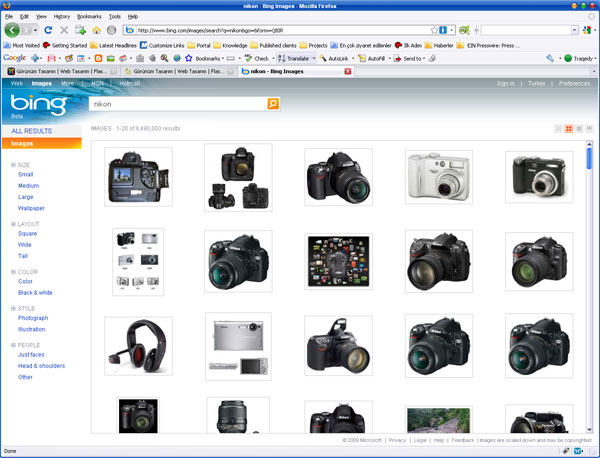
Task: Switch to the detail list view icon
Action: [x=589, y=129]
